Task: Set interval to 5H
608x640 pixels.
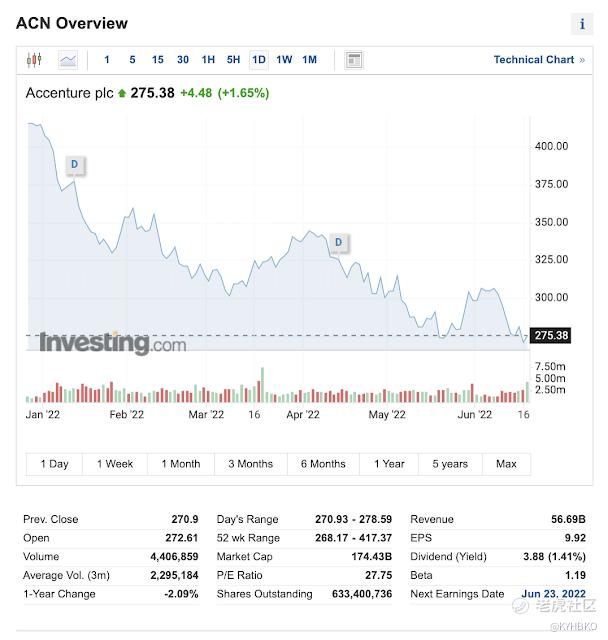Action: click(233, 60)
